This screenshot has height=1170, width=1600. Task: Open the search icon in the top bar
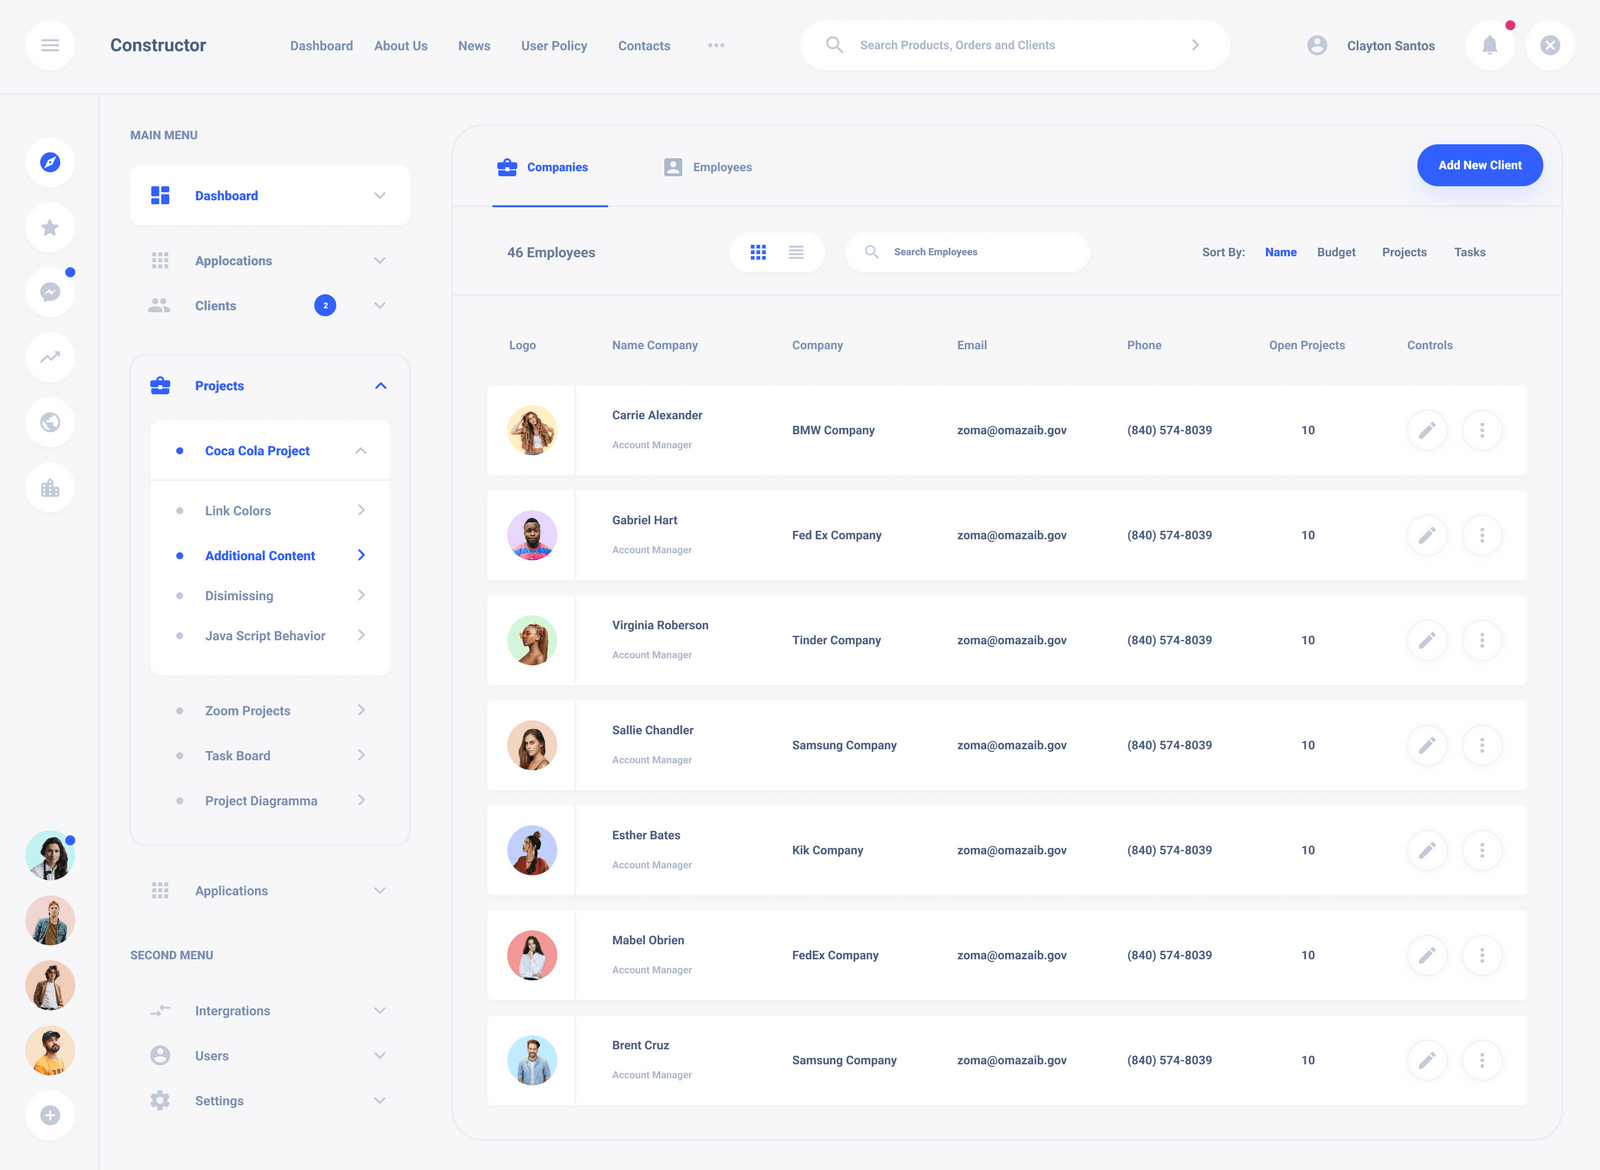click(834, 44)
